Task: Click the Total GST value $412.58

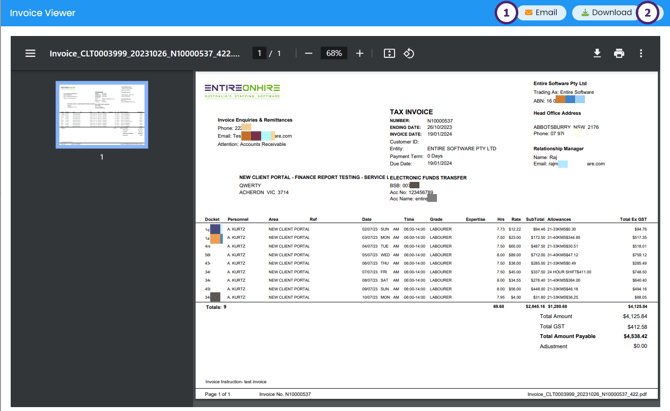Action: pyautogui.click(x=637, y=326)
